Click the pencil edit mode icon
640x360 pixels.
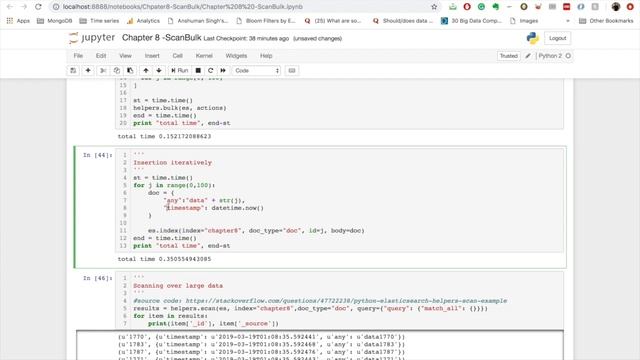pos(528,56)
